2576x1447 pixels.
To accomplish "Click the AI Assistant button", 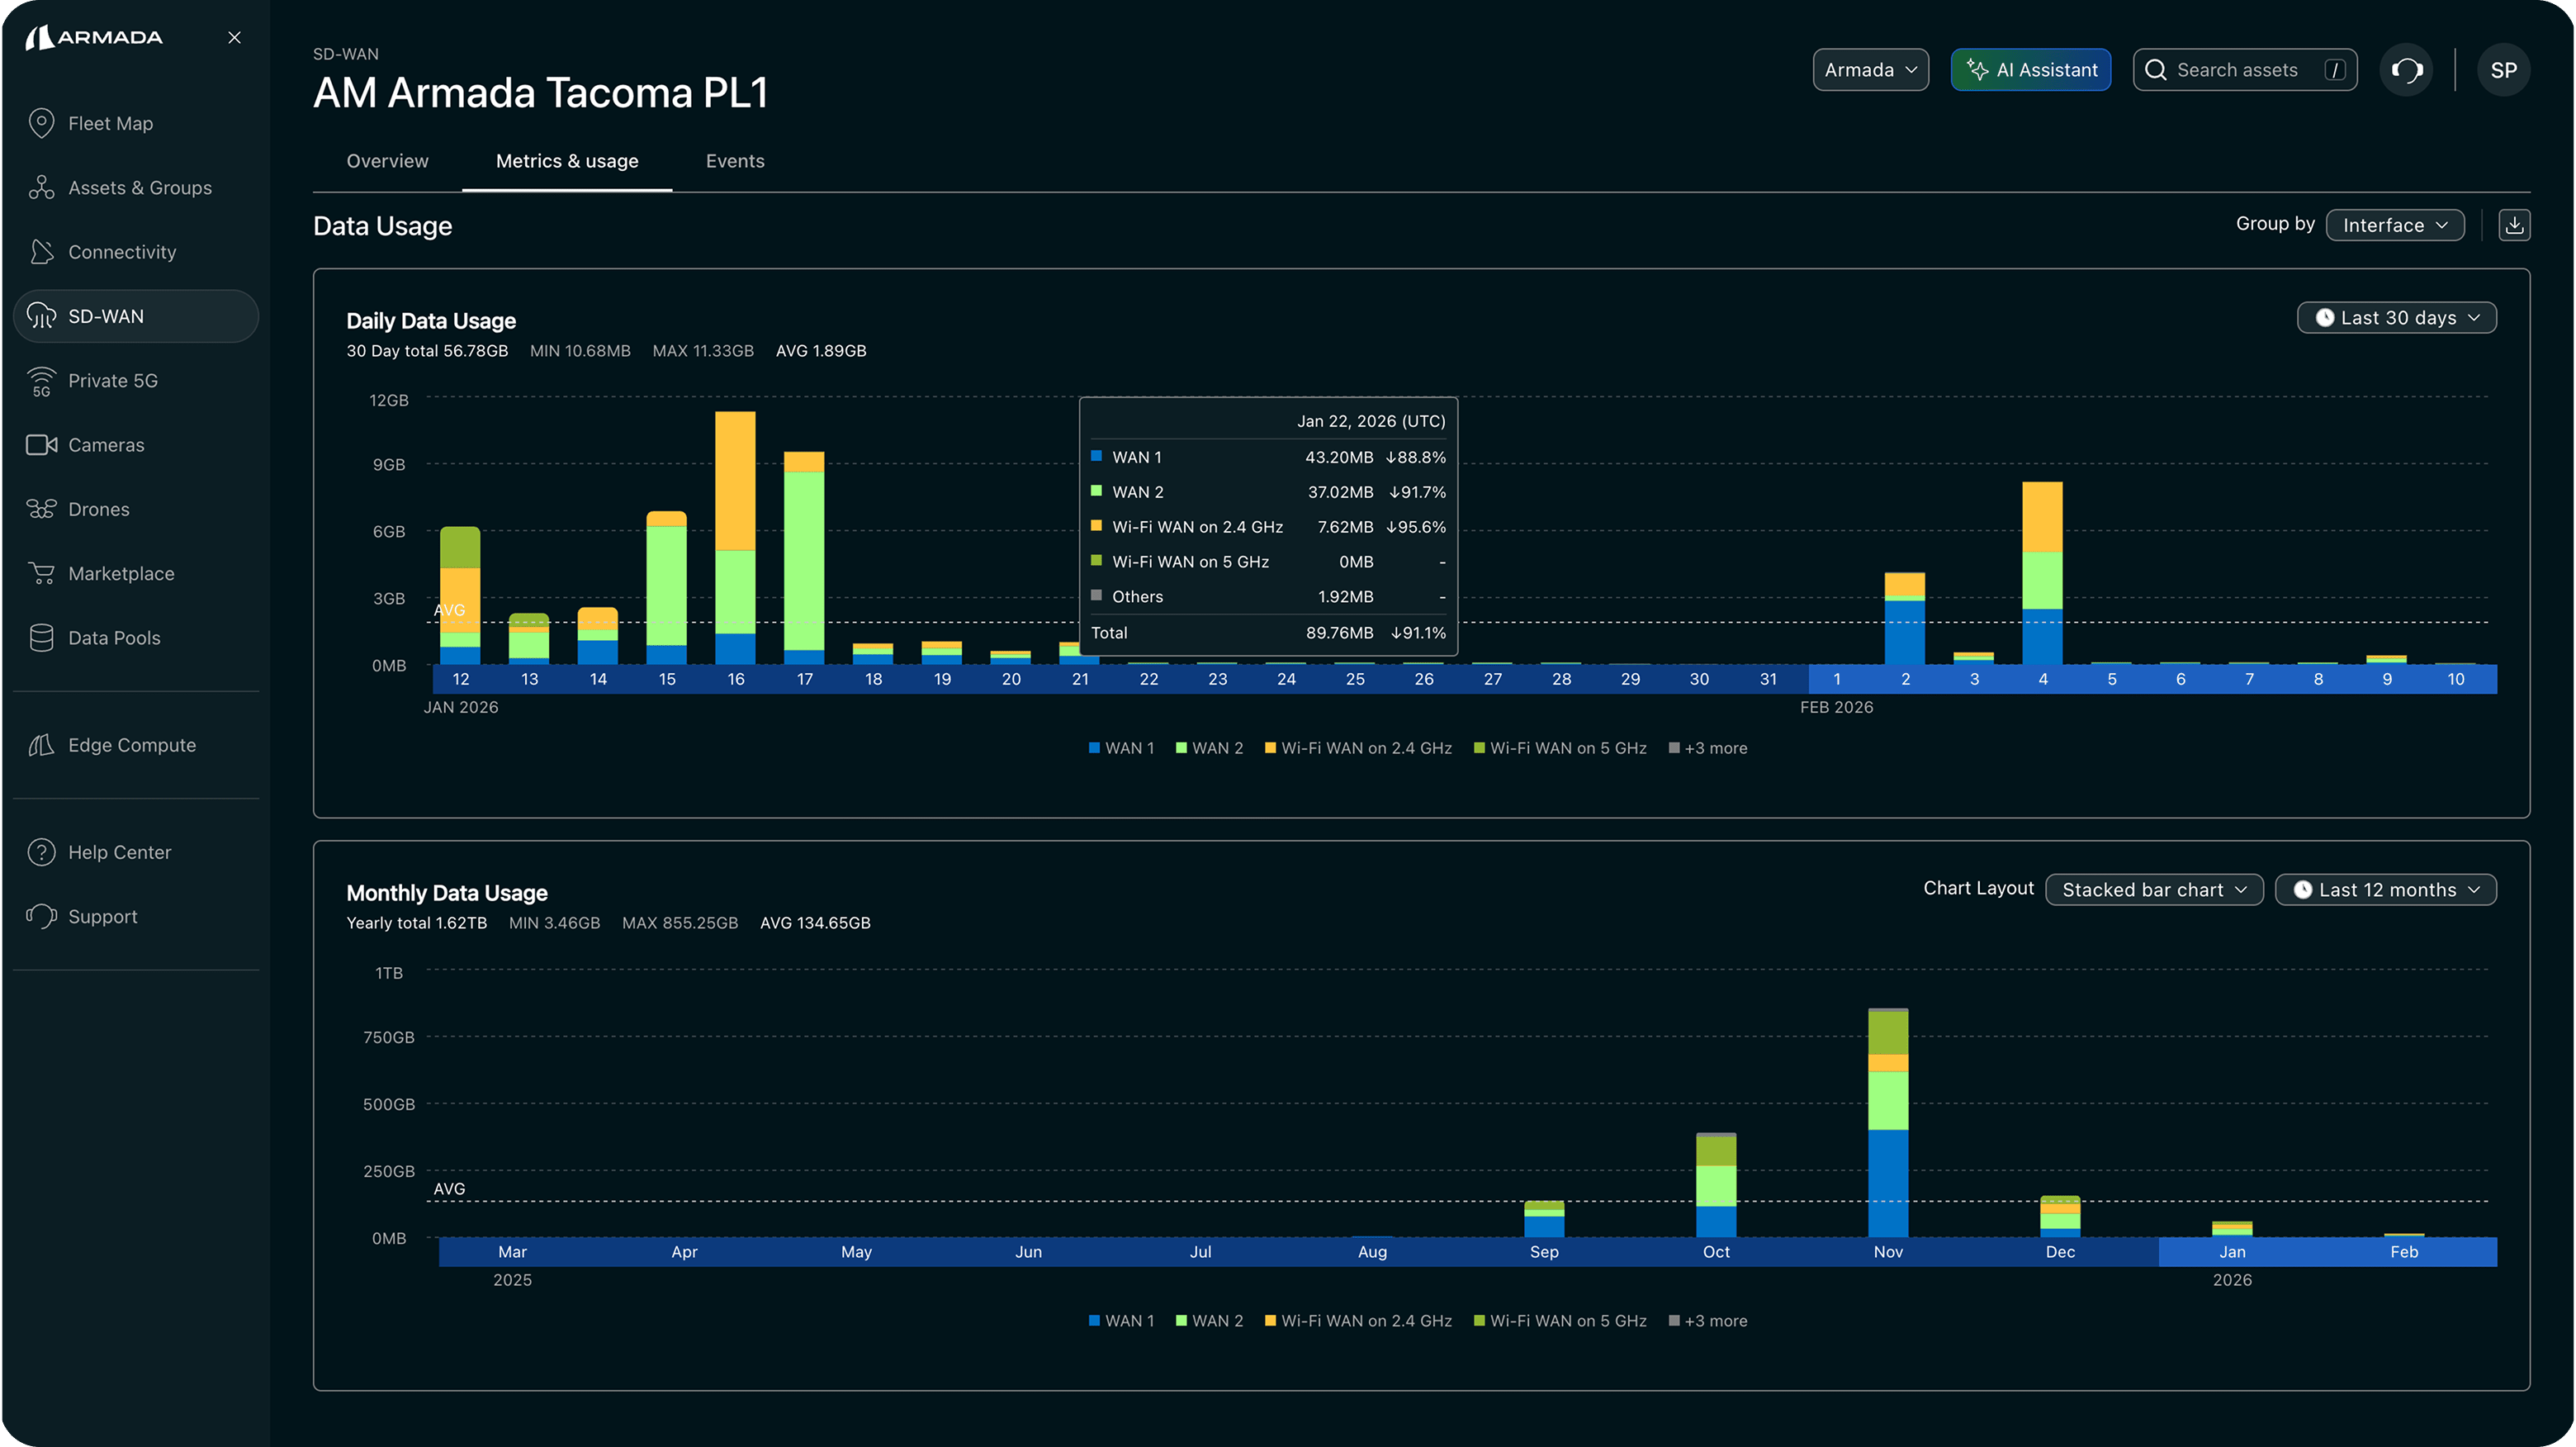I will [x=2031, y=70].
